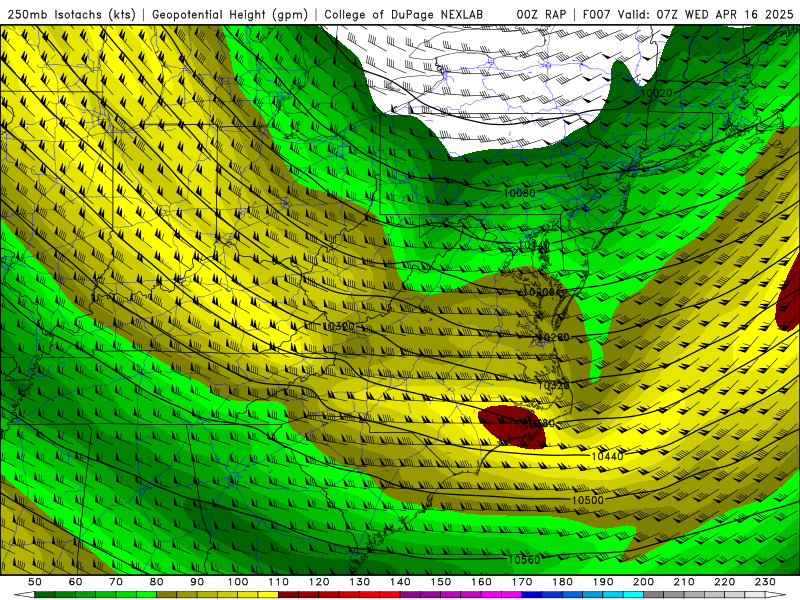Click the 10200 height contour label
This screenshot has width=800, height=600.
pyautogui.click(x=539, y=292)
